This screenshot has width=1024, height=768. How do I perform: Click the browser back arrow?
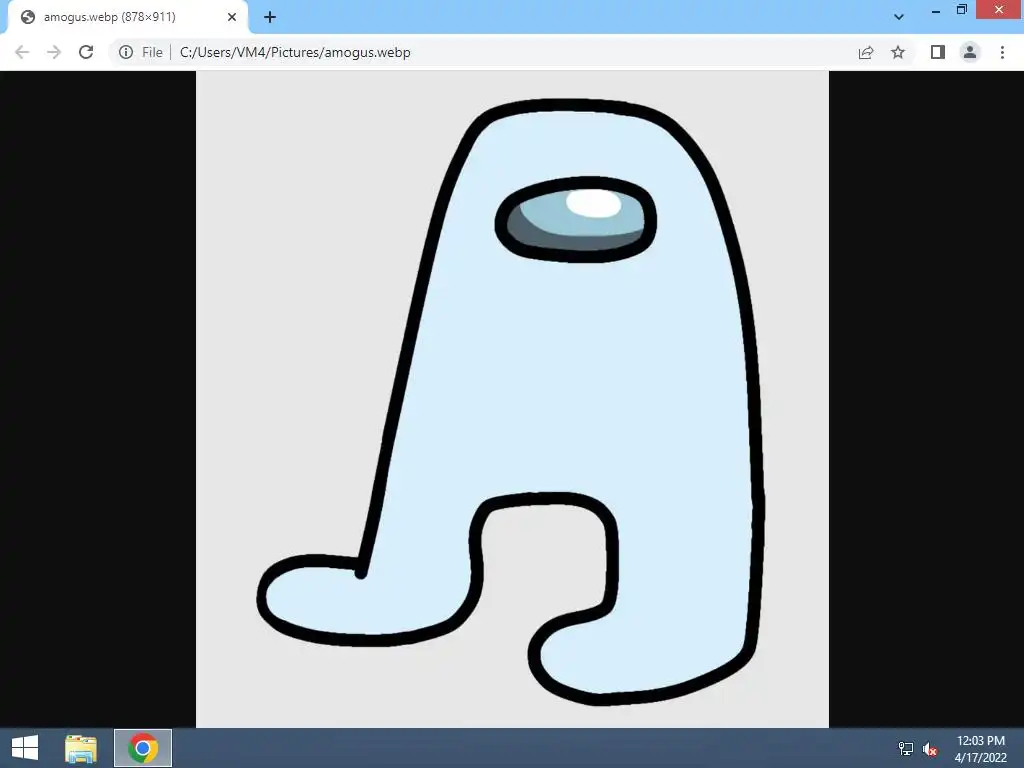[x=22, y=52]
